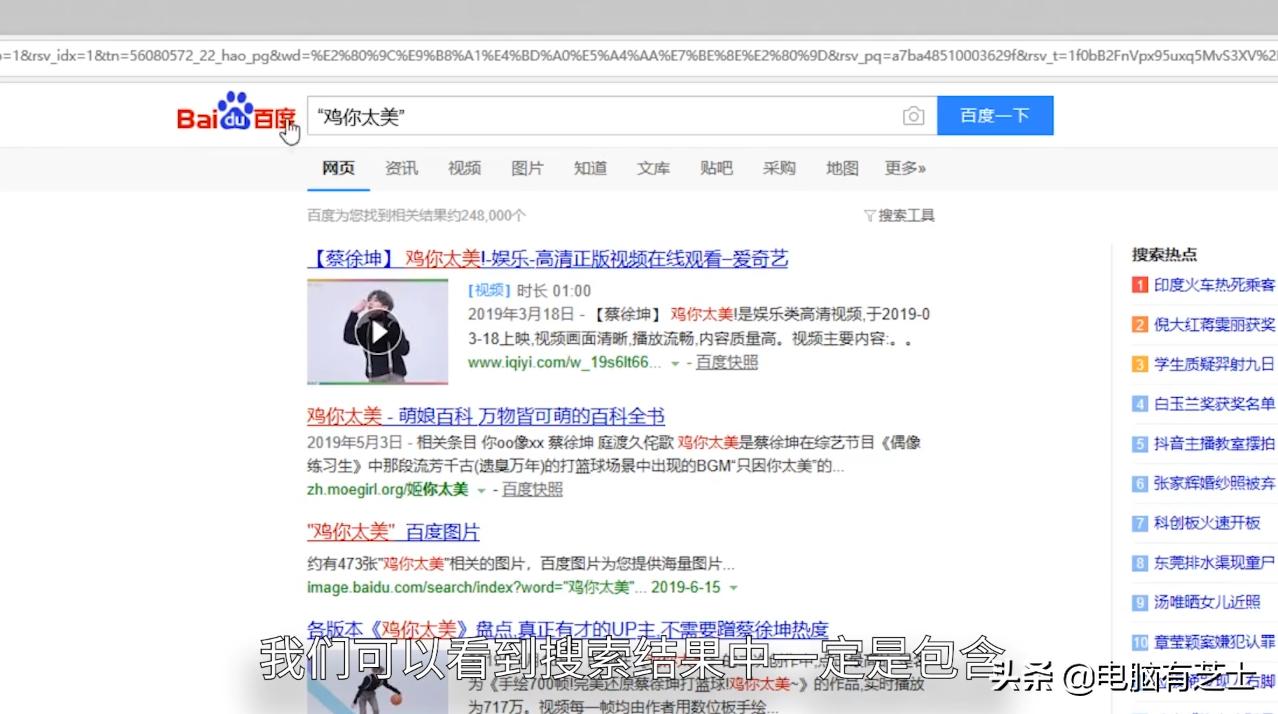The width and height of the screenshot is (1278, 714).
Task: Open the 地图 section
Action: 841,168
